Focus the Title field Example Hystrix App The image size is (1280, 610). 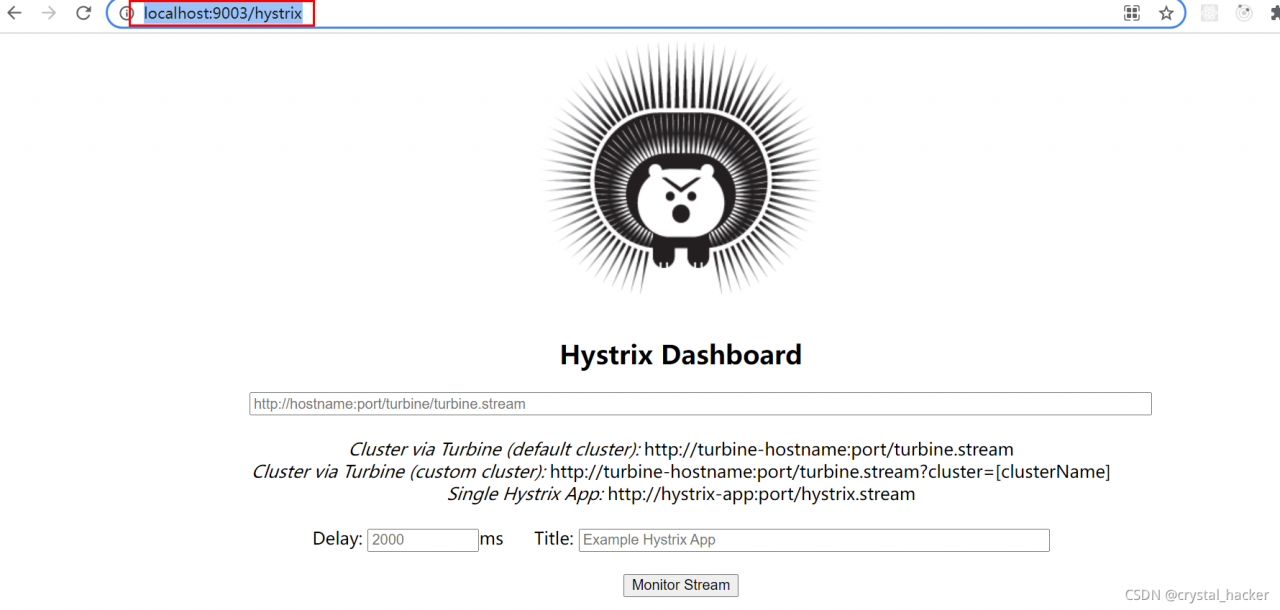coord(814,540)
